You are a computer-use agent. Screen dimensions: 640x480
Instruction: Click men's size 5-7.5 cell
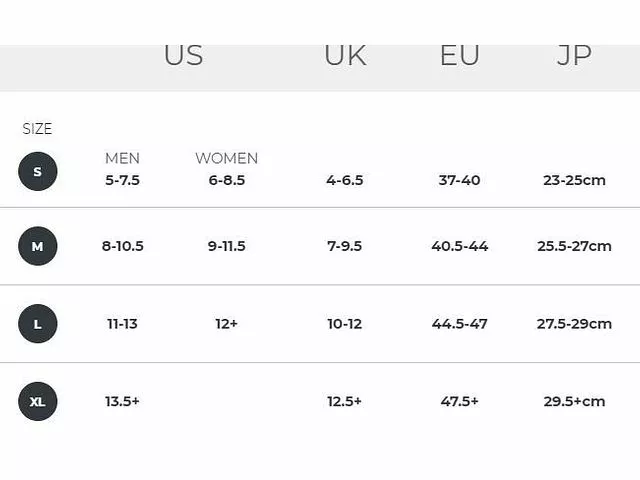click(x=122, y=181)
